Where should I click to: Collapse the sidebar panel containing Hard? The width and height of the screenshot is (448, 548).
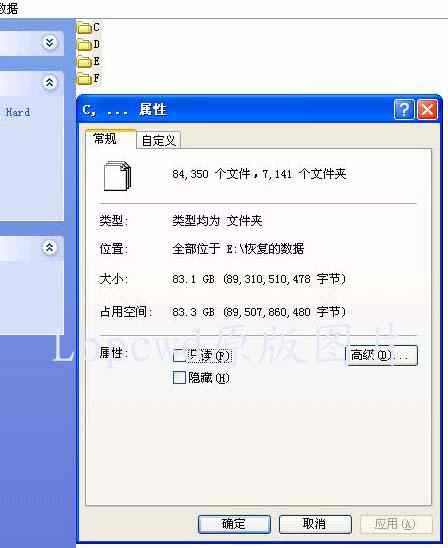49,83
